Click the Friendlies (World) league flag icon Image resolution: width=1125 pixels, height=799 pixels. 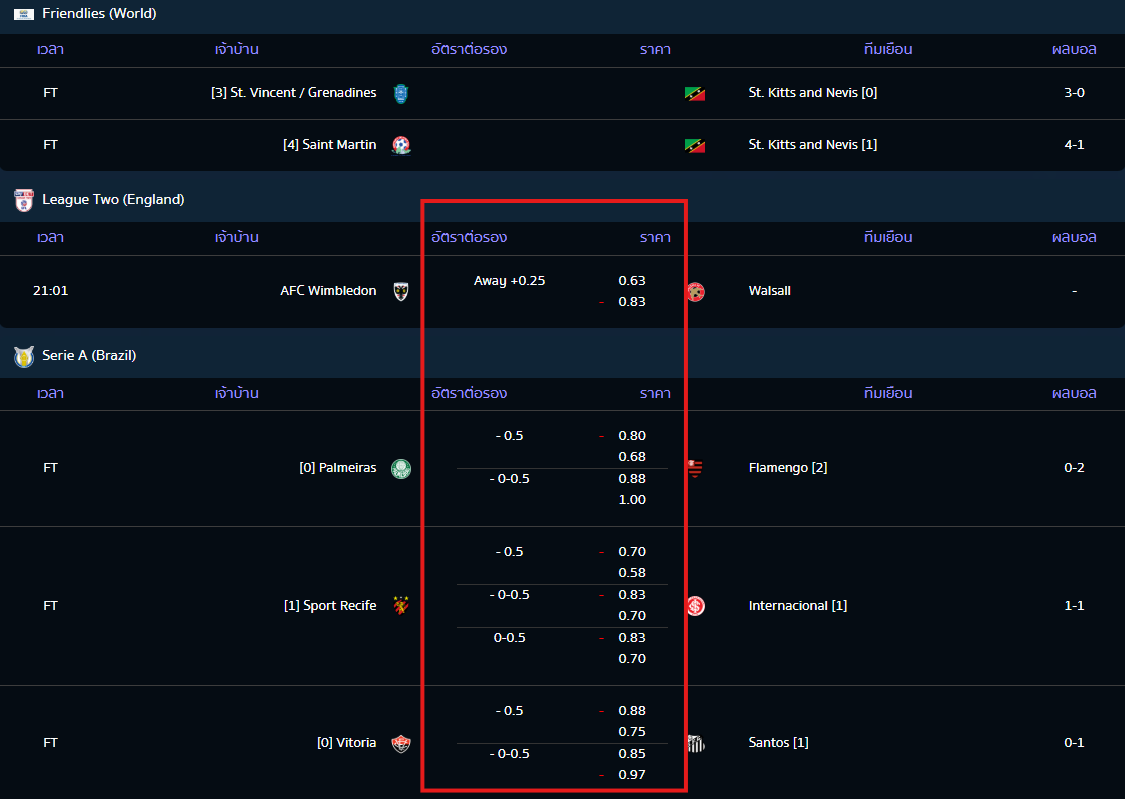click(24, 14)
